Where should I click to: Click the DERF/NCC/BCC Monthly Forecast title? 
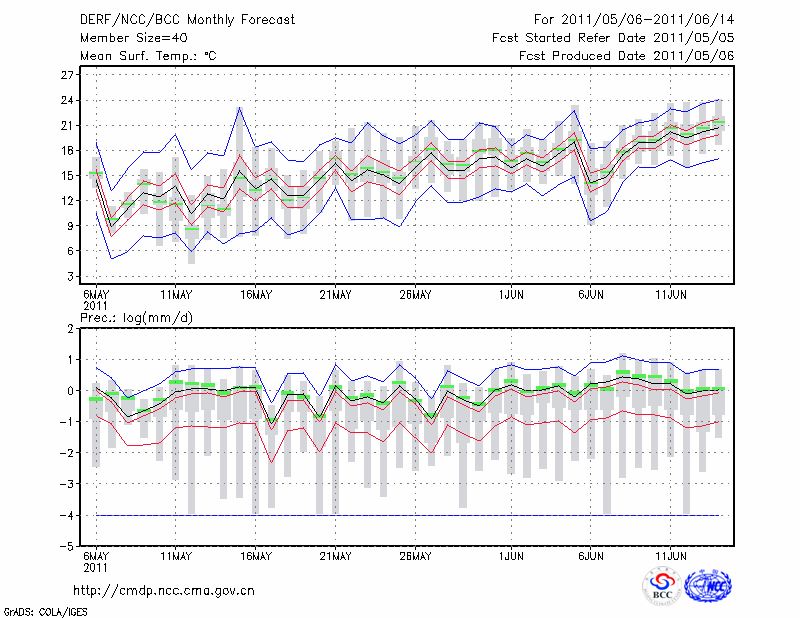coord(185,20)
